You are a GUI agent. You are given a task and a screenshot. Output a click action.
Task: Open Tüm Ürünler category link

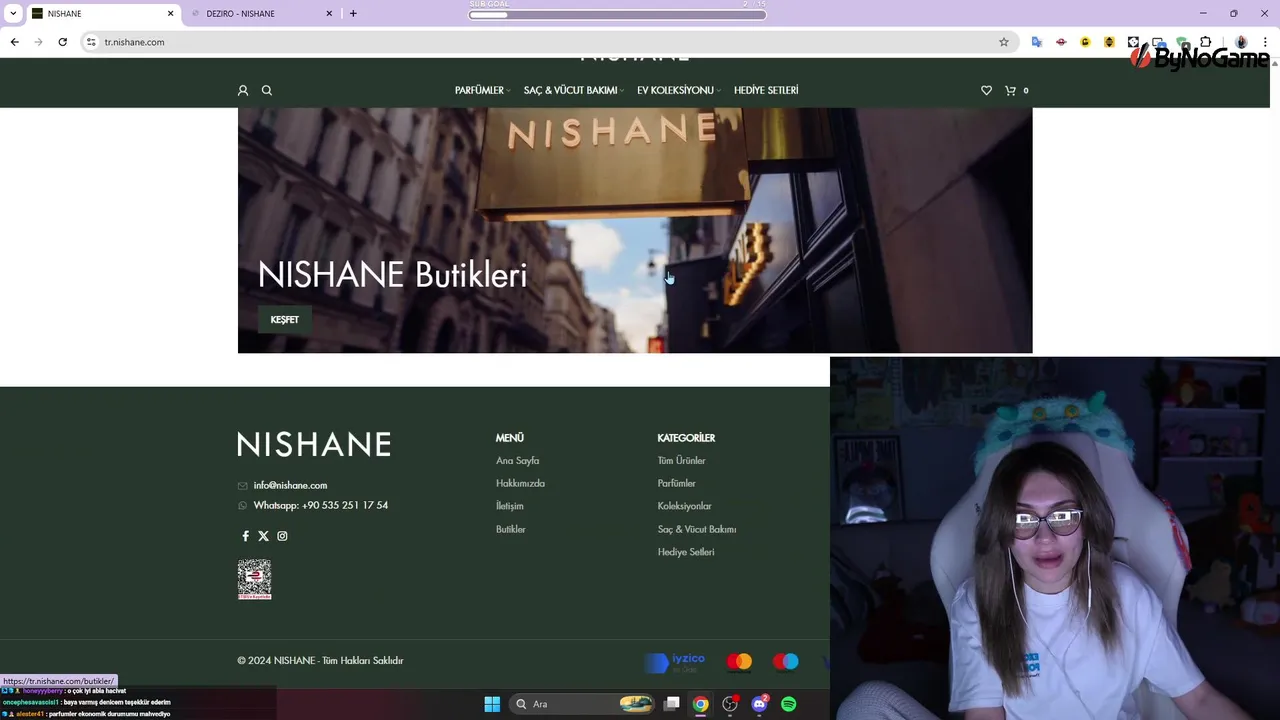pos(681,460)
